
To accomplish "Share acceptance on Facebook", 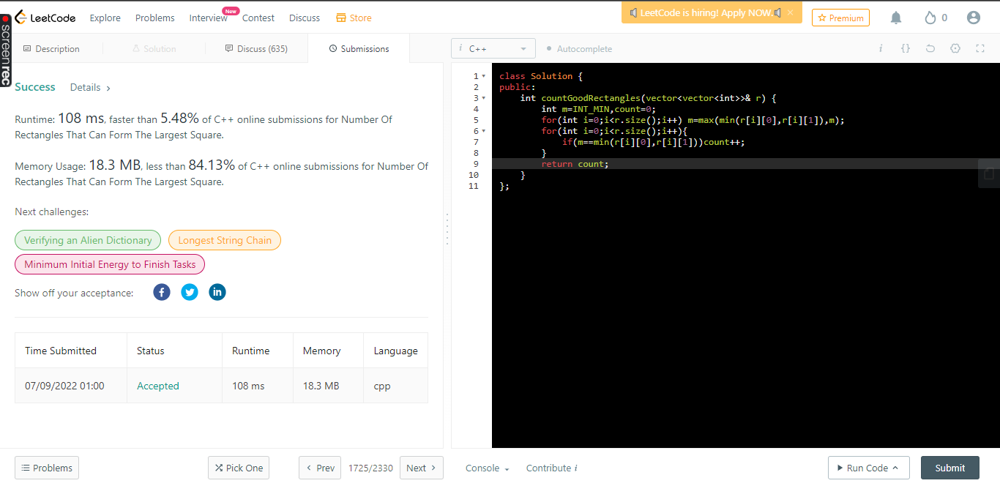I will 162,292.
